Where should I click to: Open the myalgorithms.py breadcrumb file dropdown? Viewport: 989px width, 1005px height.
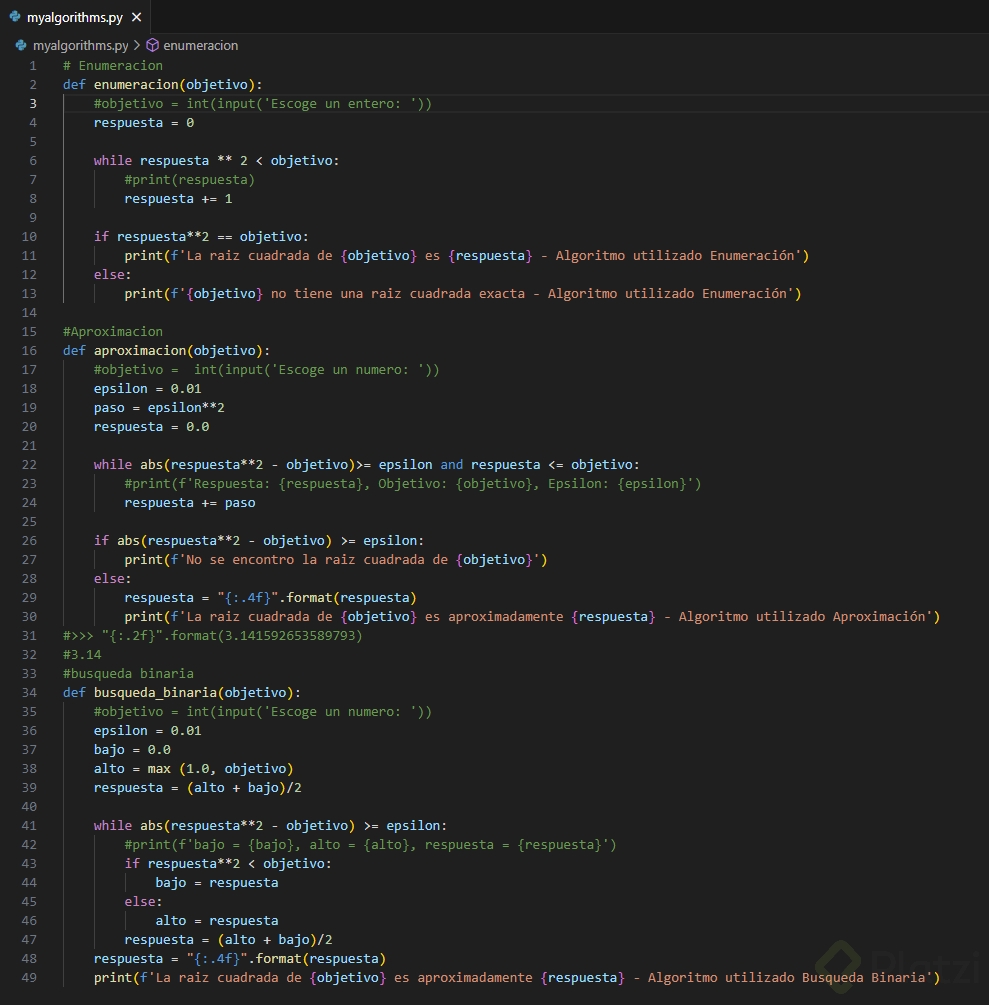(81, 46)
